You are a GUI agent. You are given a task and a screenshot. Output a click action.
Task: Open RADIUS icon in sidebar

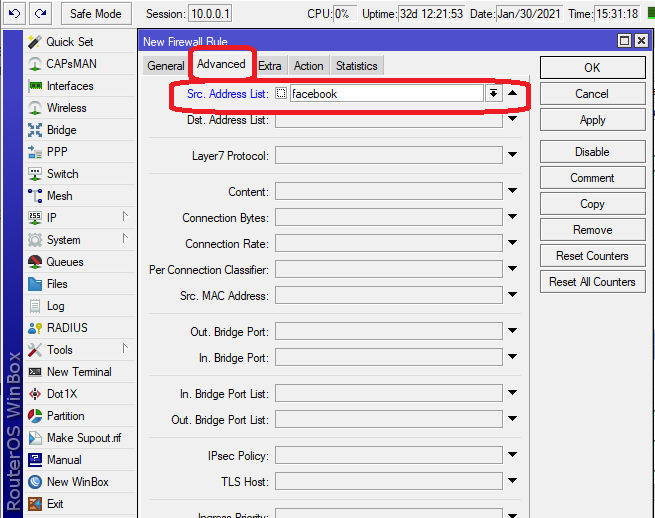35,328
